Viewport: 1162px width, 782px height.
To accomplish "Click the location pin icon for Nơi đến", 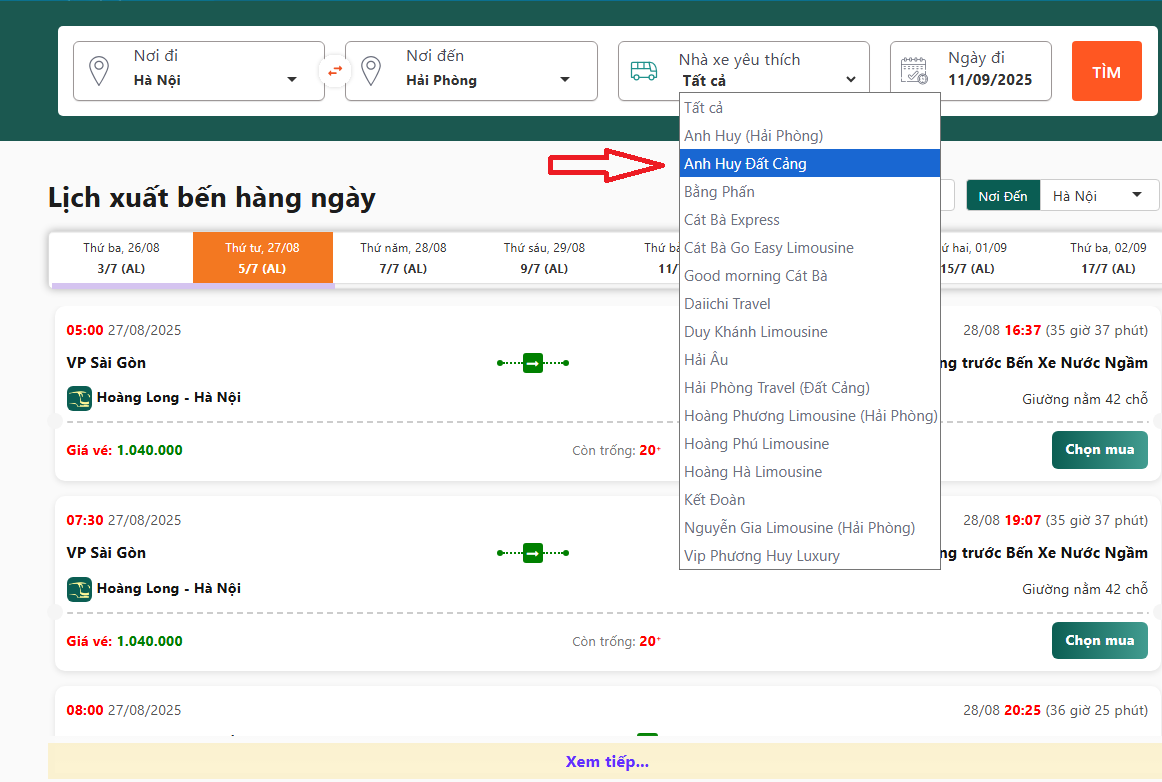I will (371, 71).
